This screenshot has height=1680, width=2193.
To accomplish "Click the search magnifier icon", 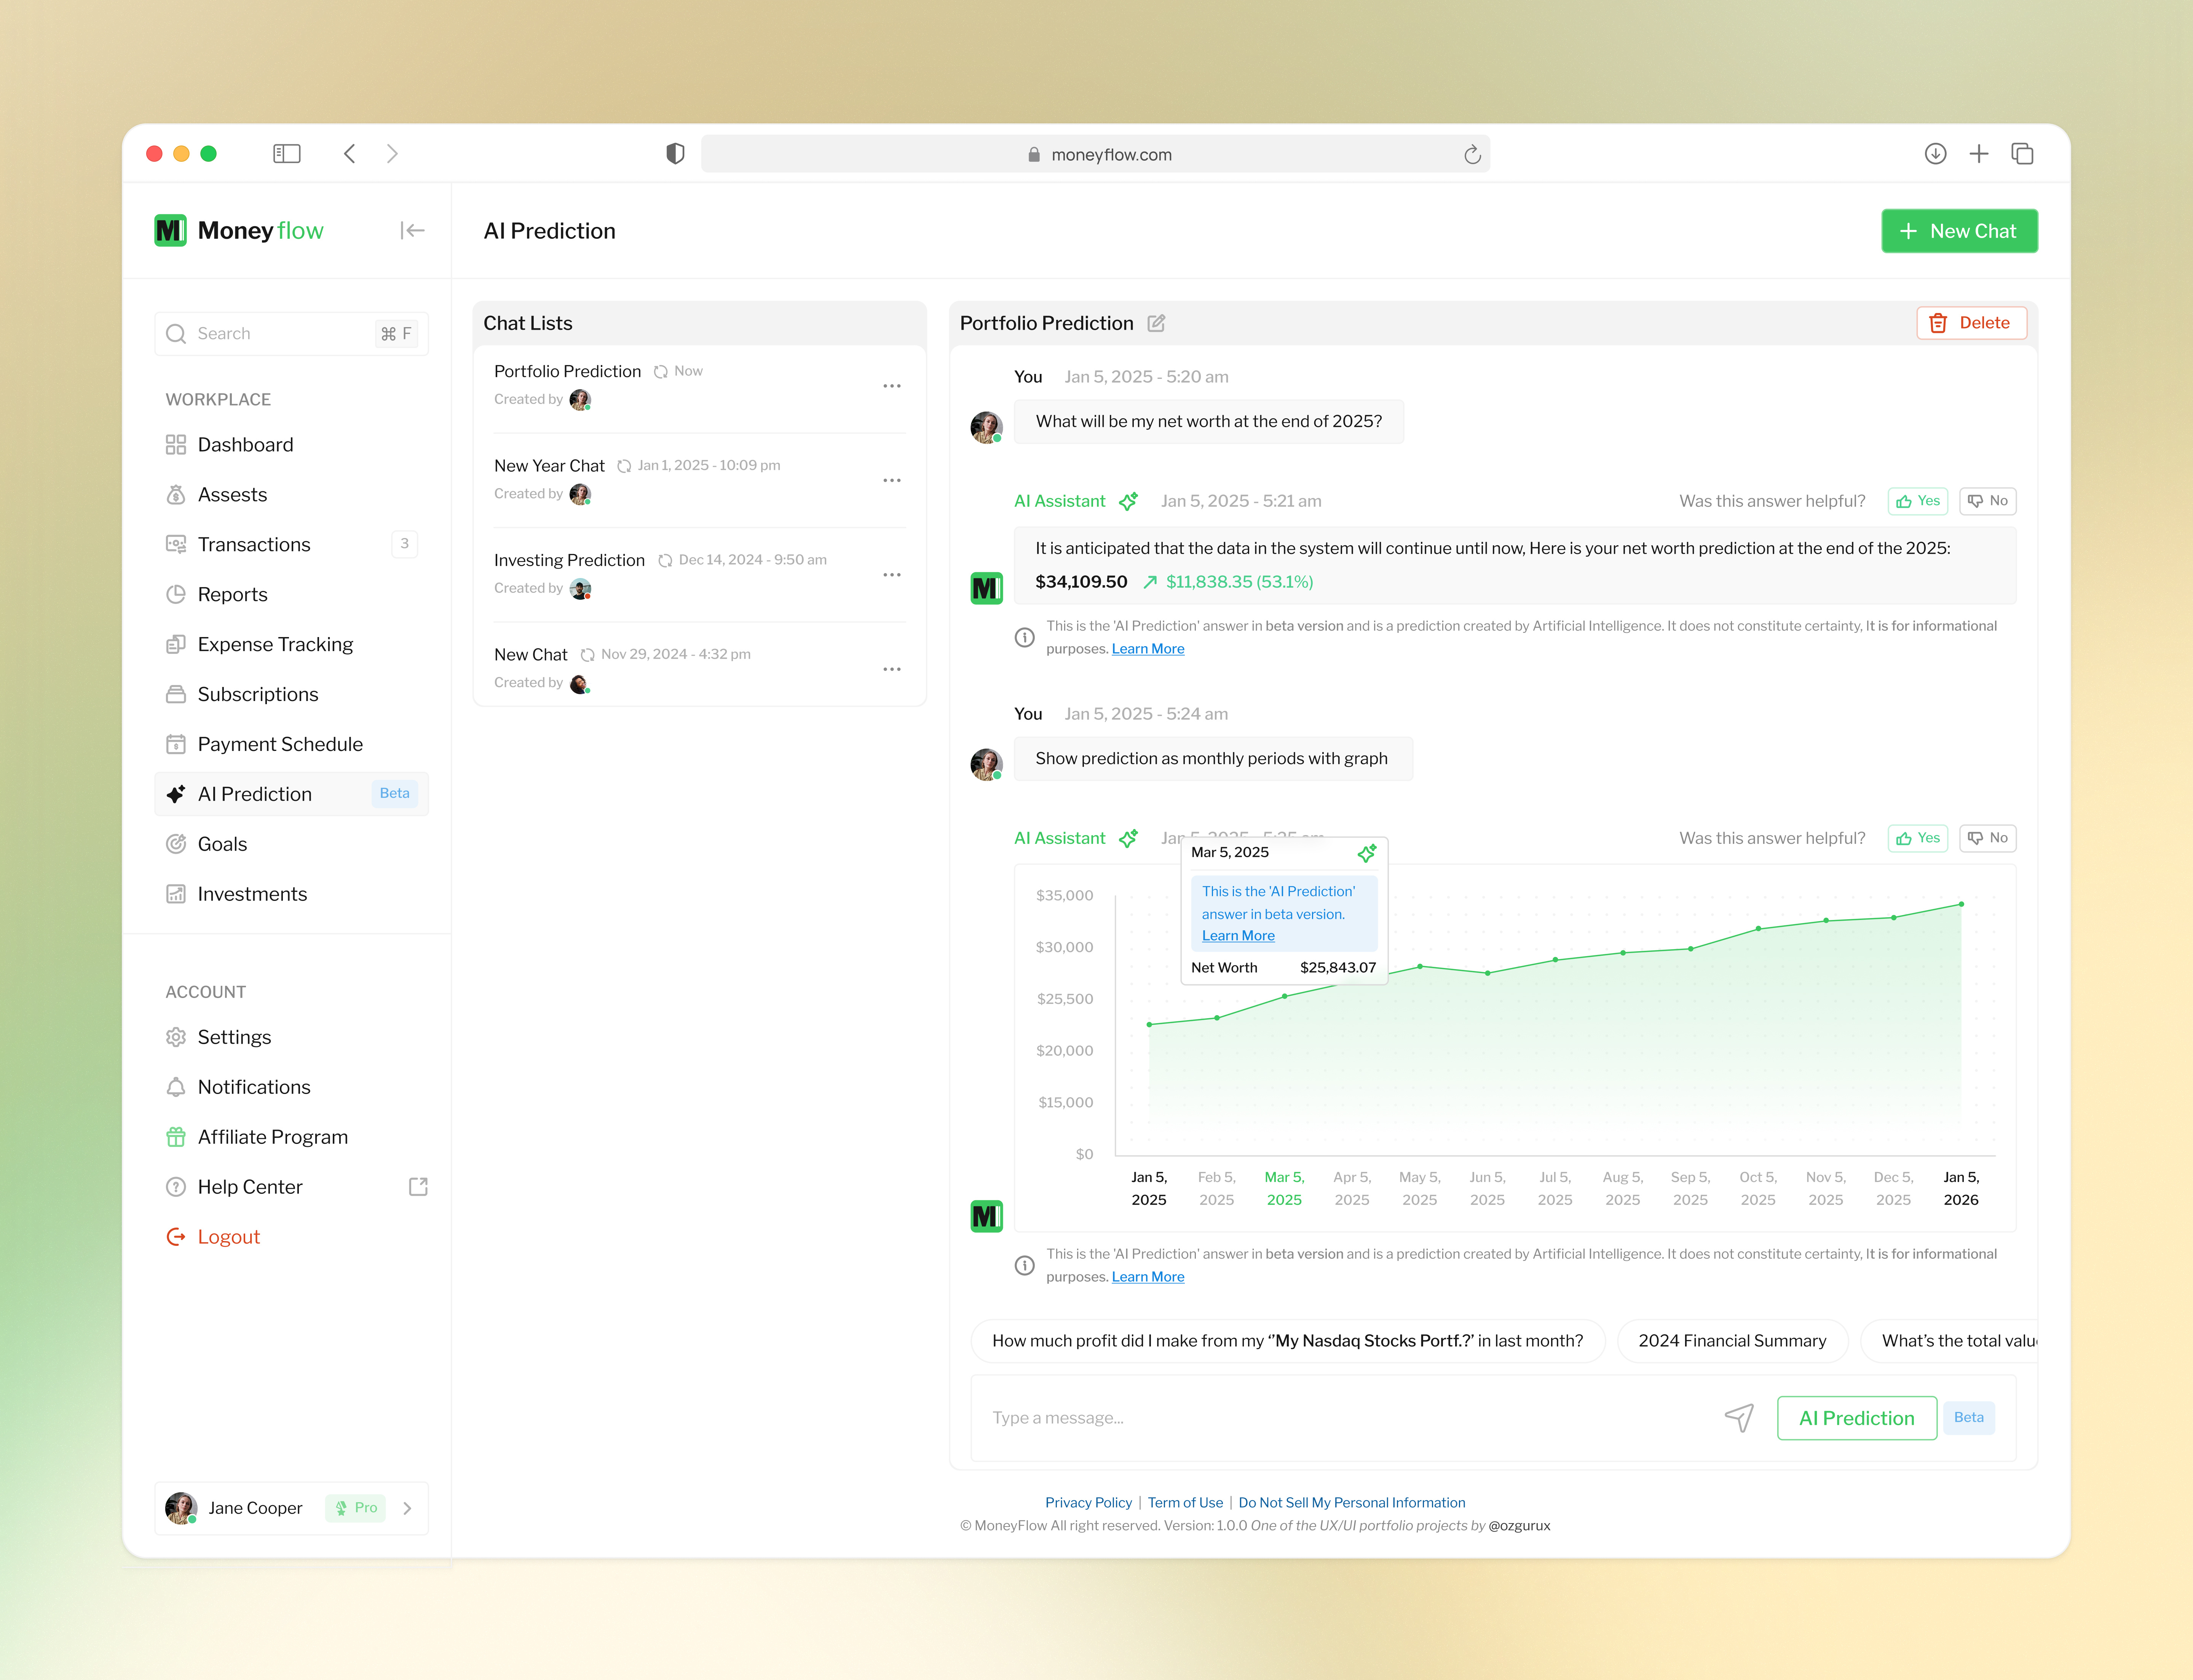I will [x=176, y=333].
